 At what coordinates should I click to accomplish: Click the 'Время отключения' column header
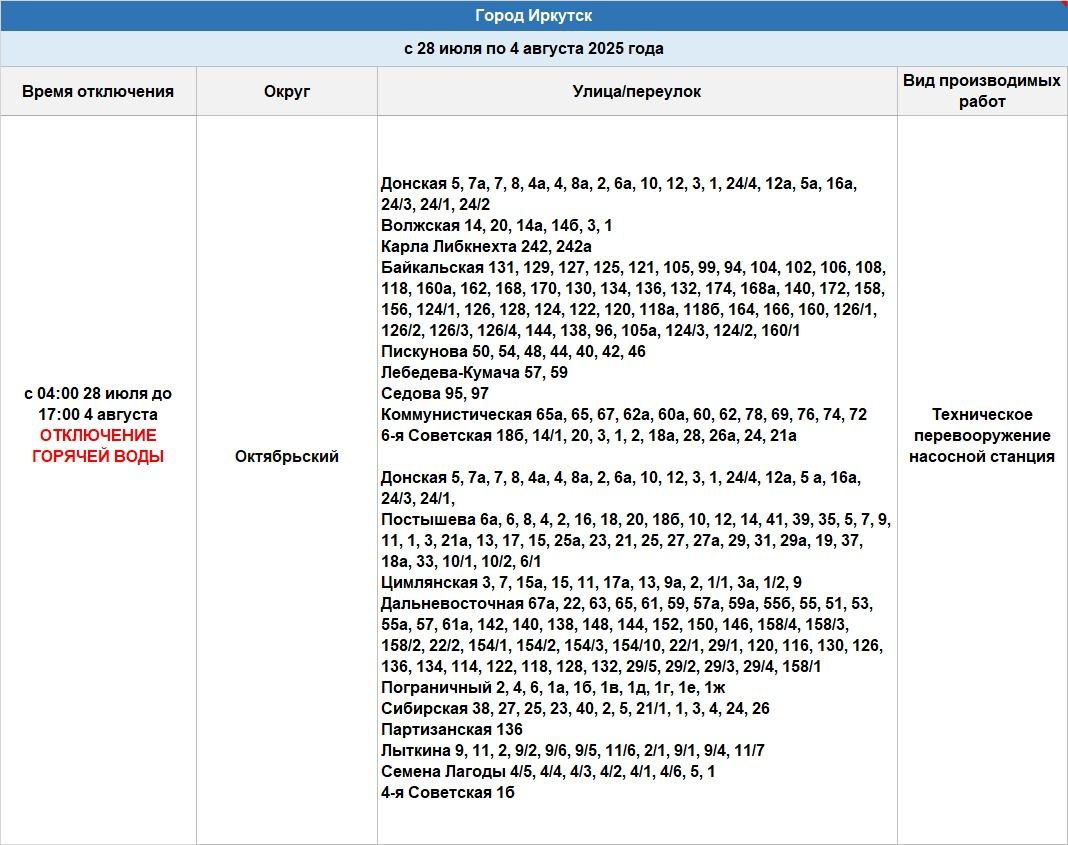click(x=98, y=92)
